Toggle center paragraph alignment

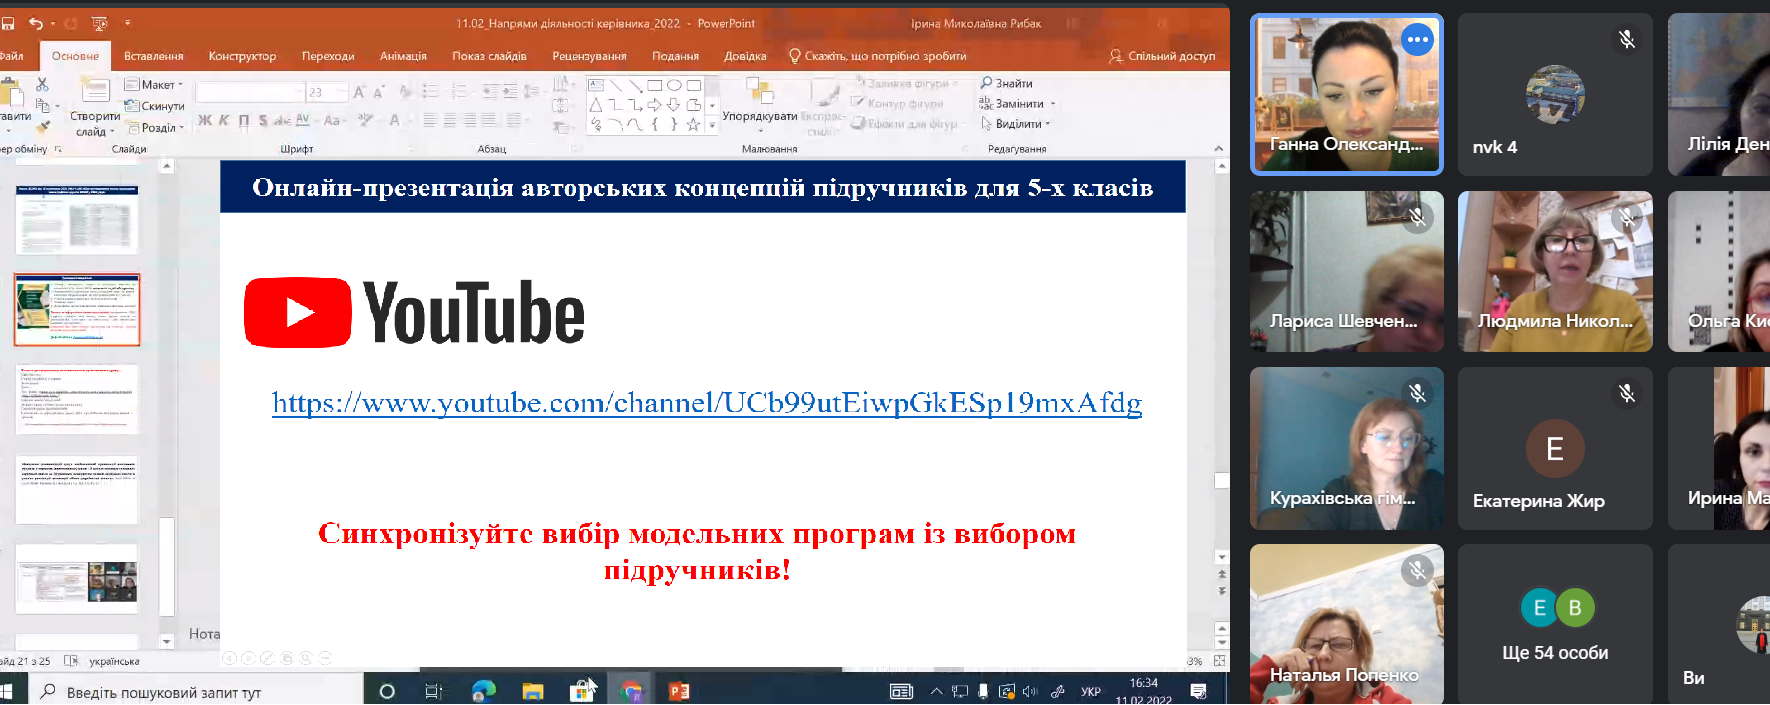[x=450, y=121]
